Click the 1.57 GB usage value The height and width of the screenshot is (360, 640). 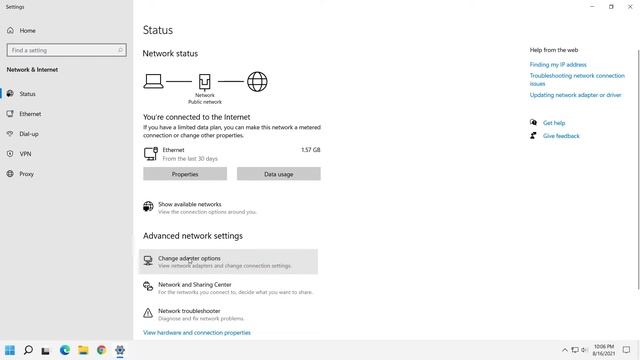click(311, 150)
